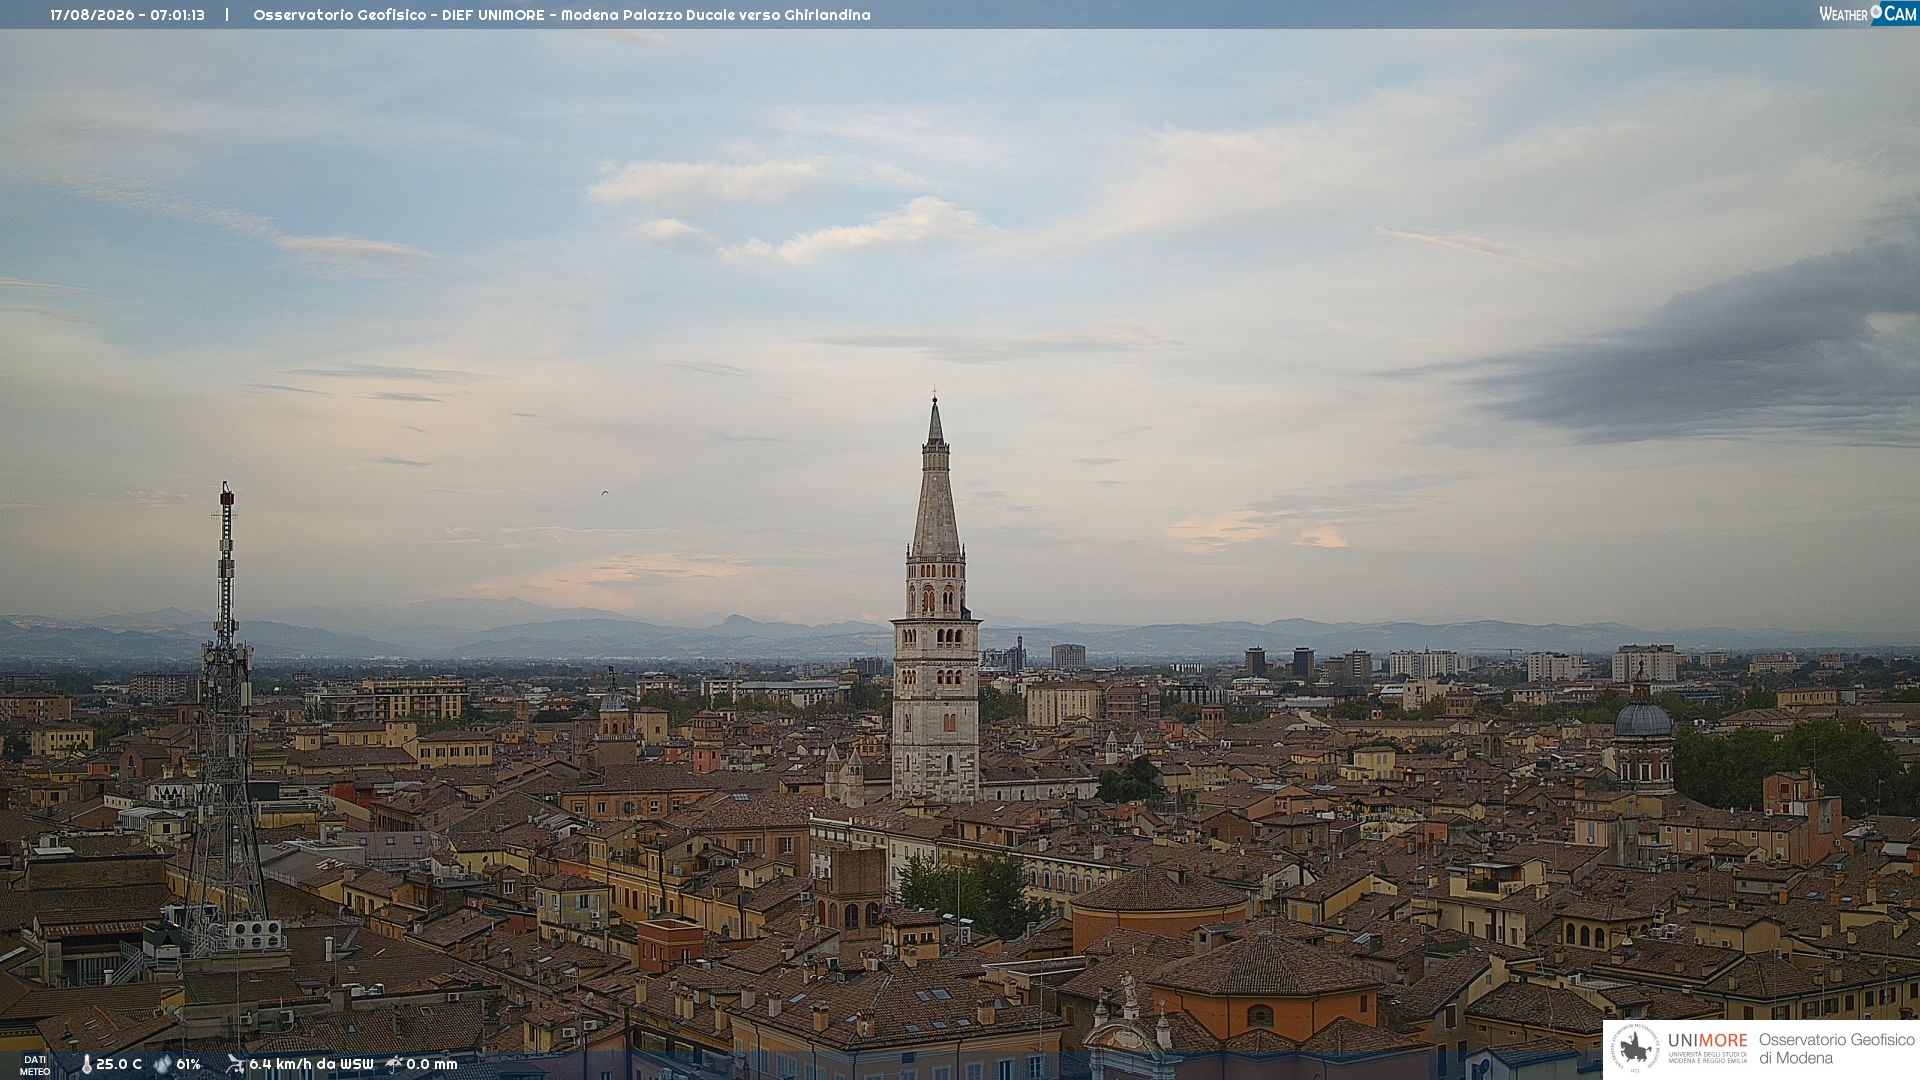The width and height of the screenshot is (1920, 1080).
Task: Click the Osservatorio Geofisico title text
Action: click(339, 15)
